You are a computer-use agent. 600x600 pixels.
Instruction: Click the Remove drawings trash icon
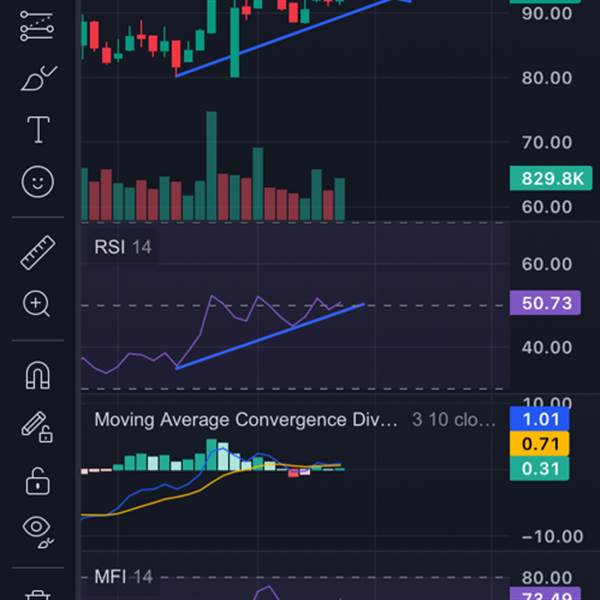(x=38, y=595)
